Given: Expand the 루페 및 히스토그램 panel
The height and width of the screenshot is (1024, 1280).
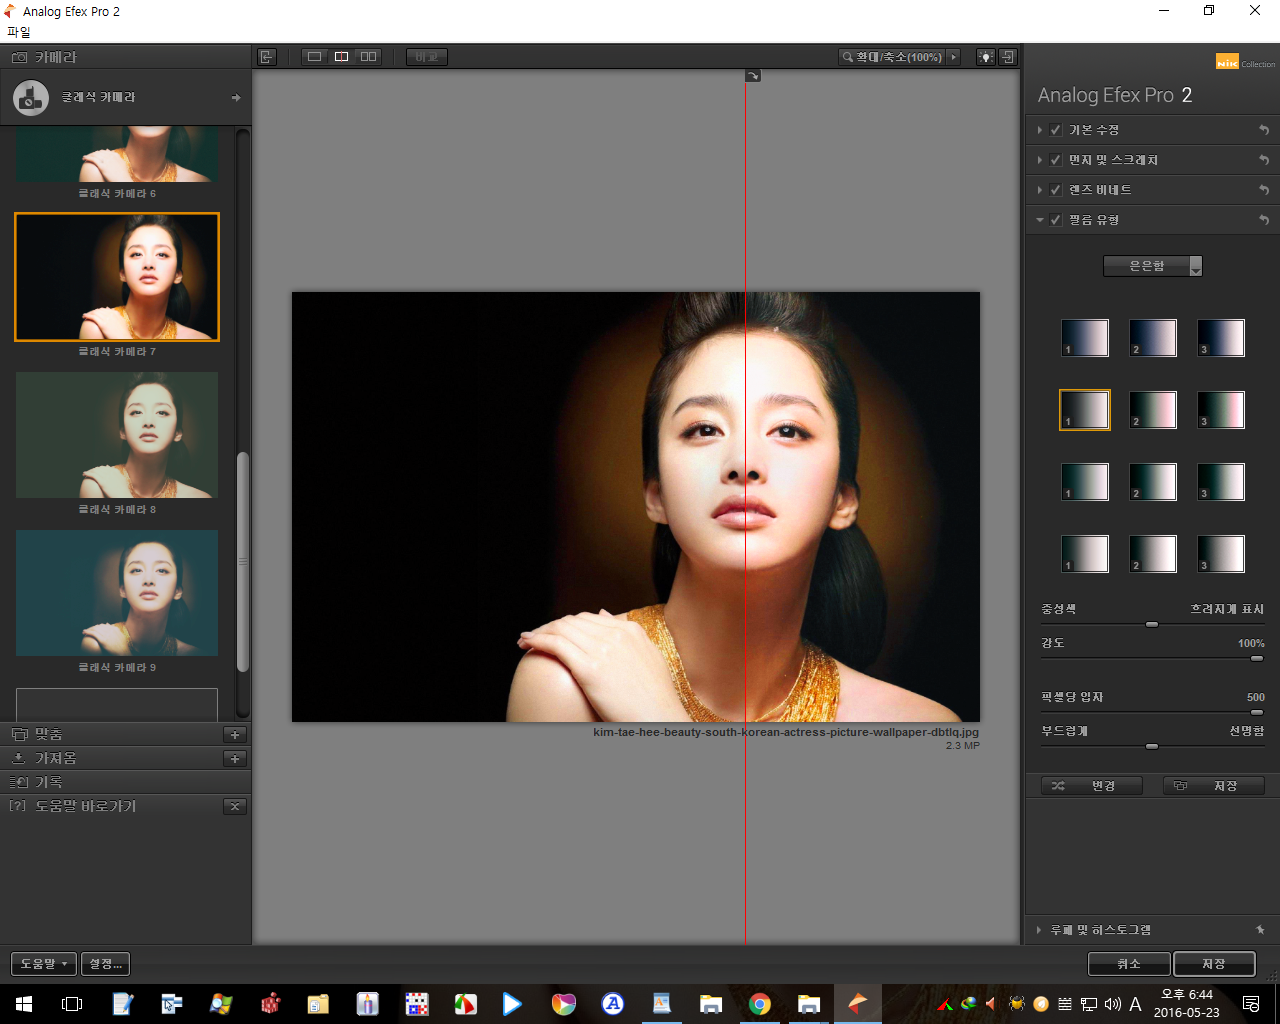Looking at the screenshot, I should click(1040, 930).
